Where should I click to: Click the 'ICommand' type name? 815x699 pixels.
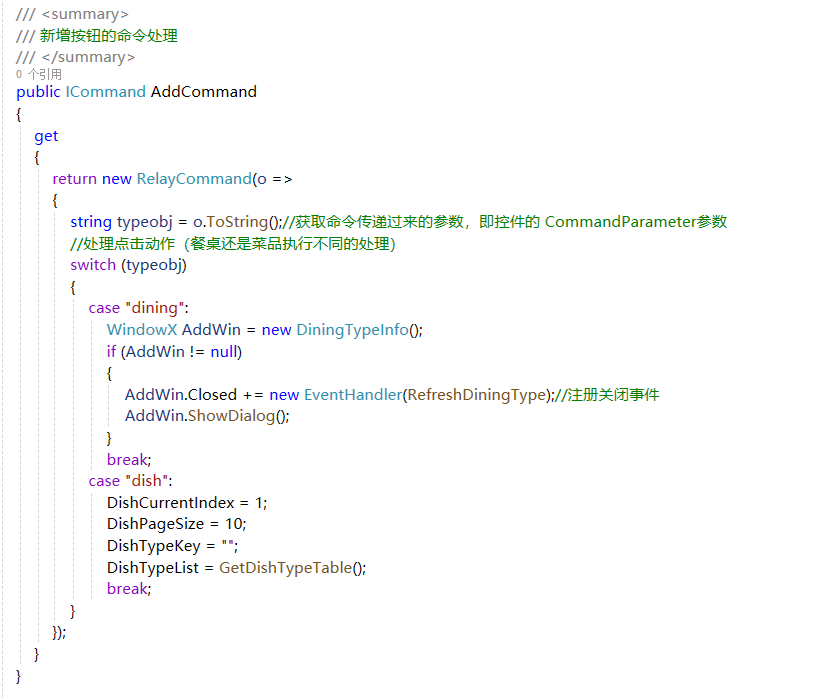[x=106, y=92]
